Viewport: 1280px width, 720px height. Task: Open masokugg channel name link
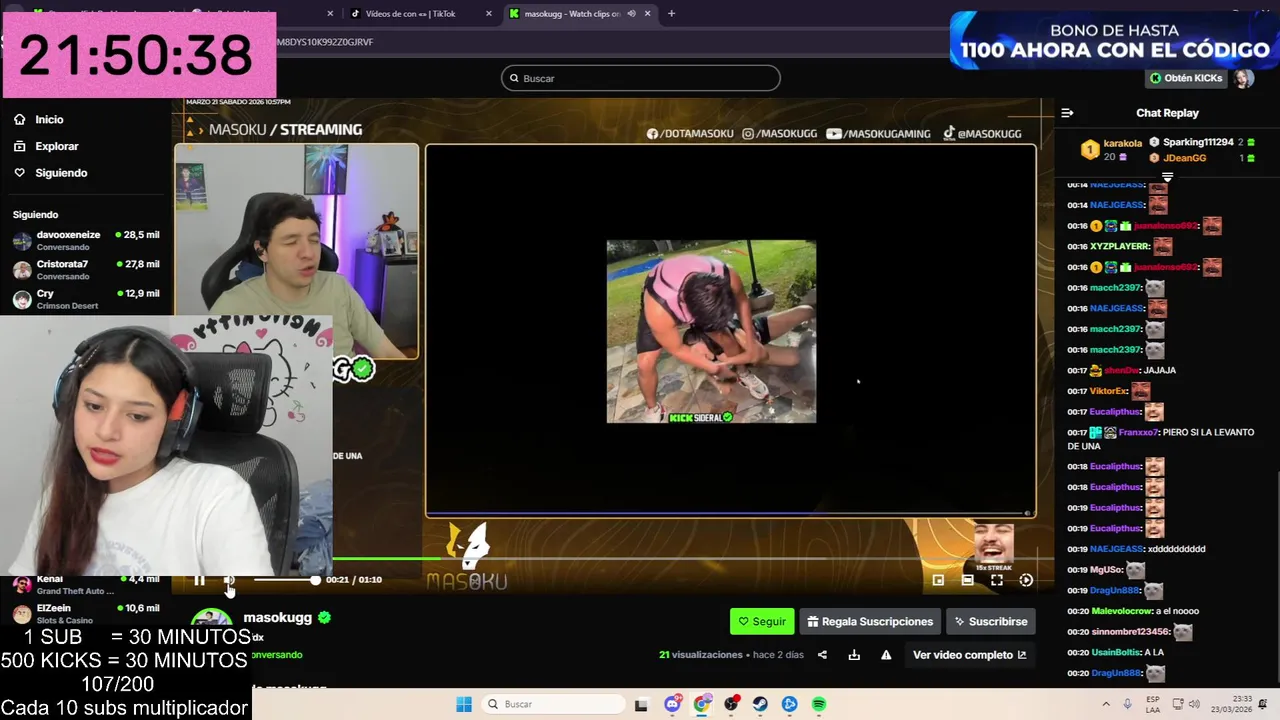pyautogui.click(x=277, y=618)
